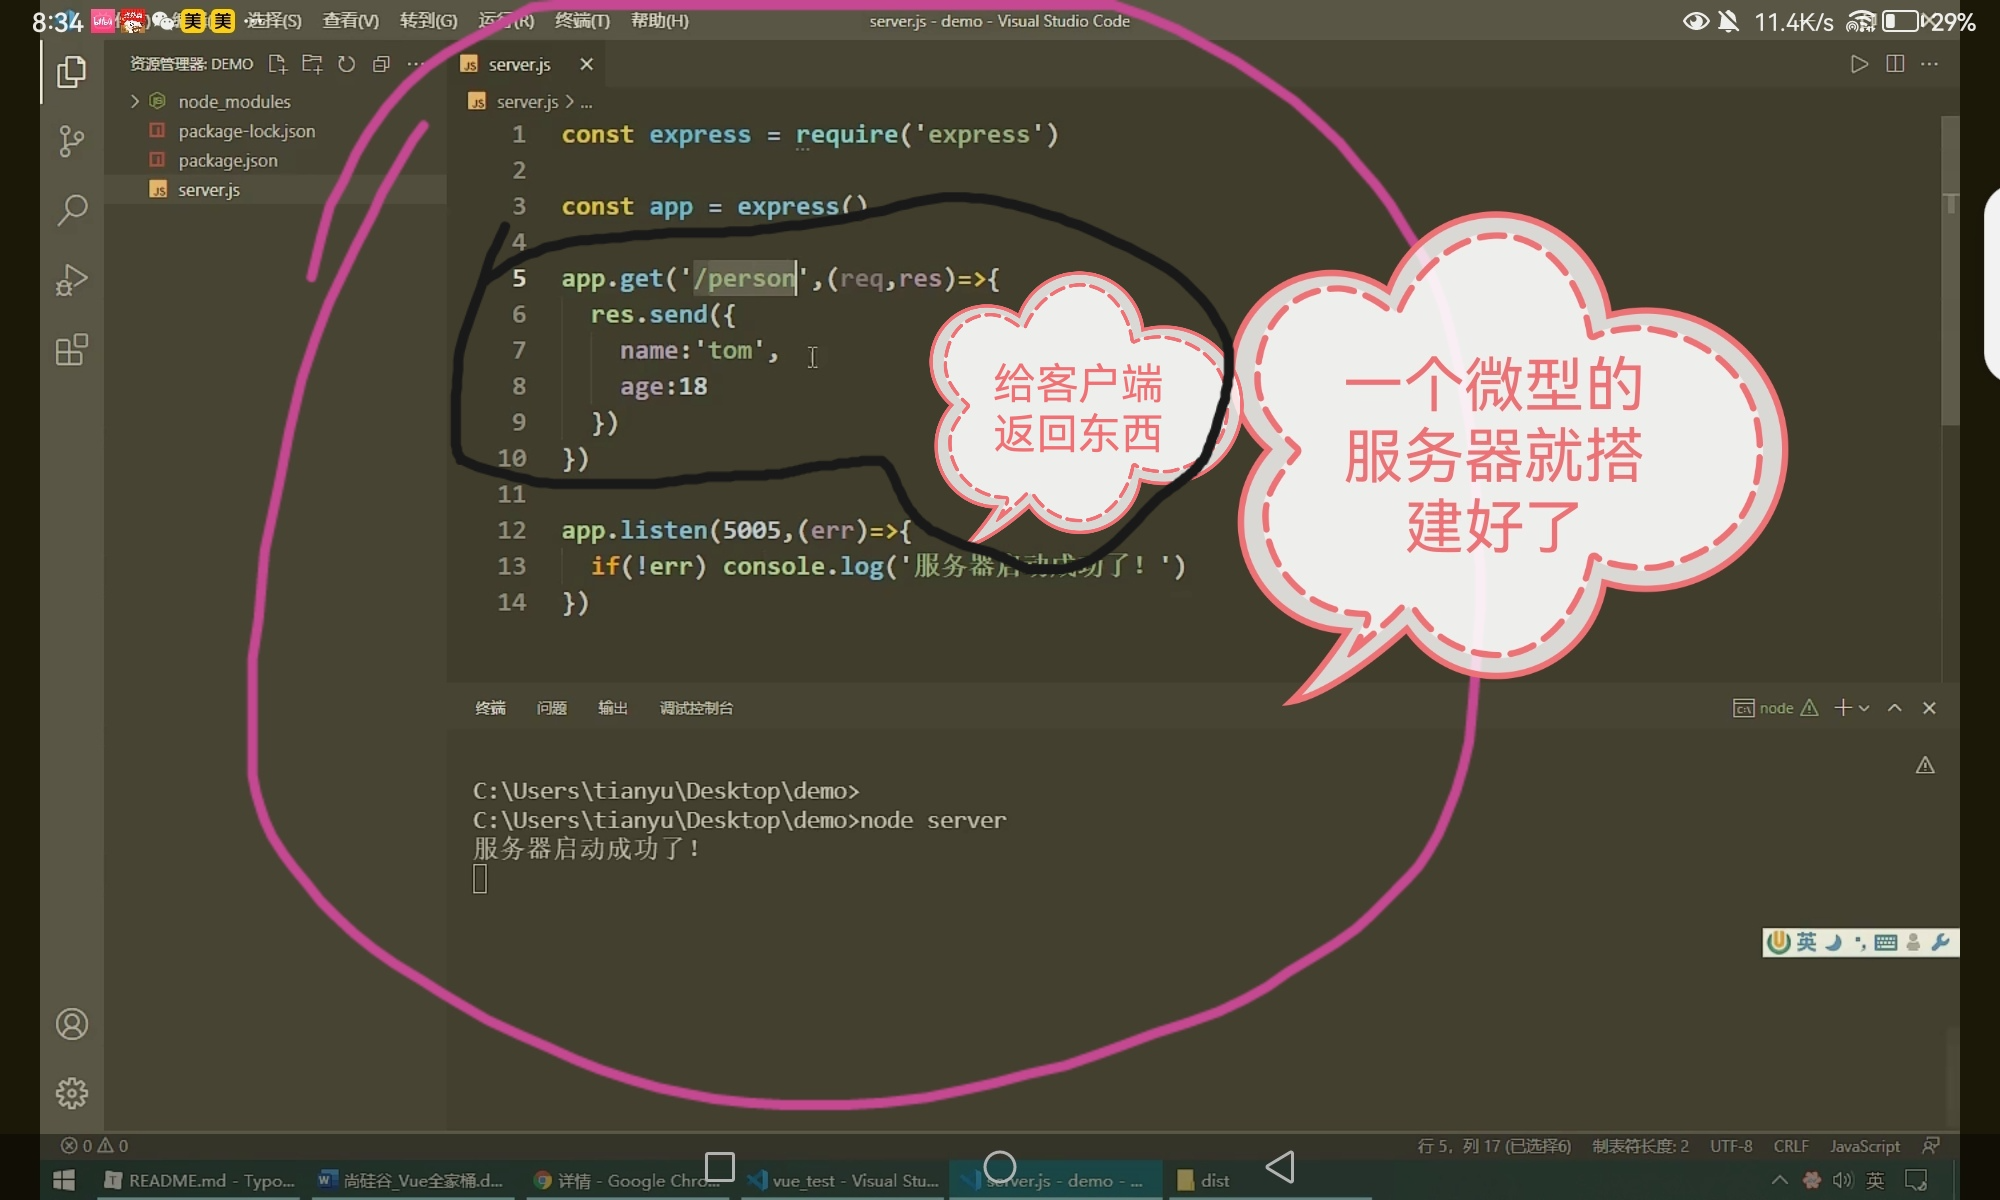Switch to the 问题 panel tab
The width and height of the screenshot is (2000, 1200).
click(x=551, y=708)
